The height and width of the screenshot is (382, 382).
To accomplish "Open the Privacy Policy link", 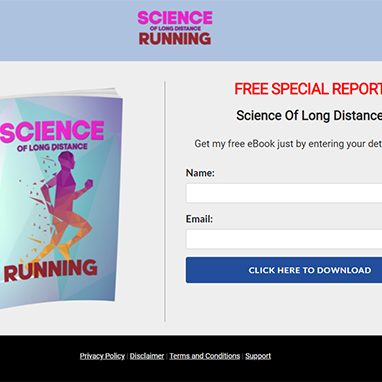I will [102, 356].
